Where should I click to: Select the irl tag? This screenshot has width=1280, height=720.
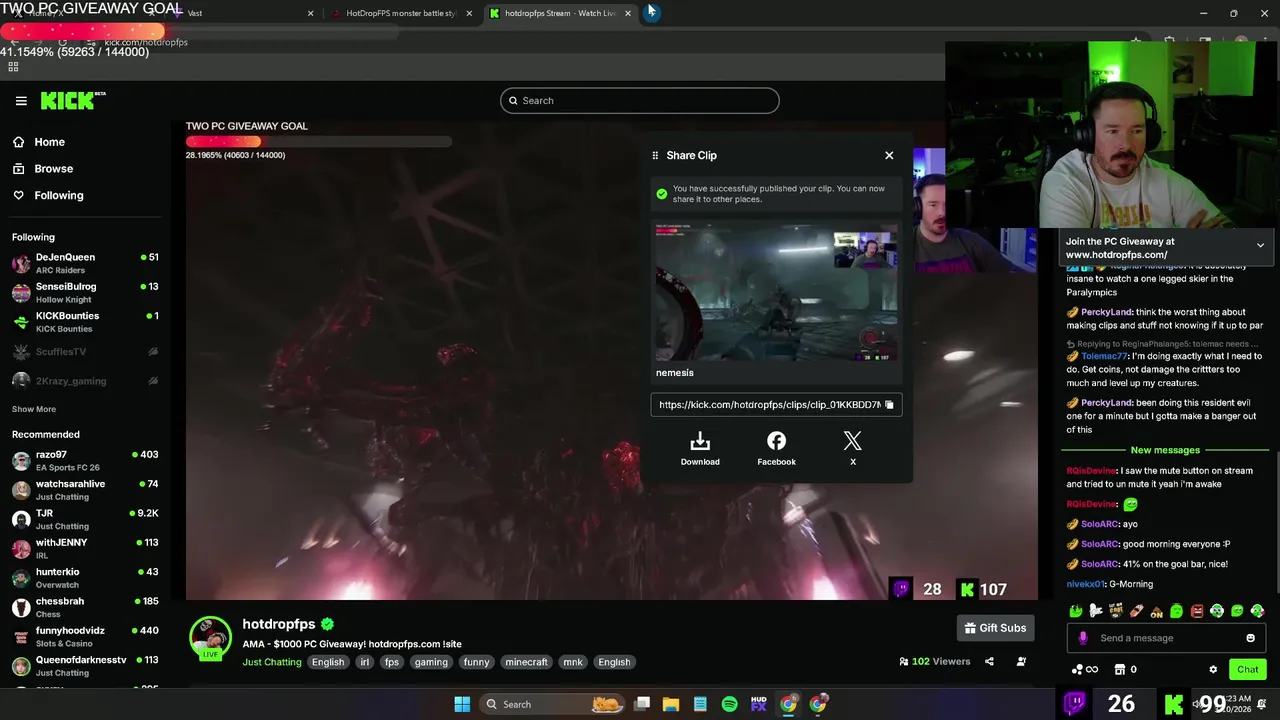point(365,662)
